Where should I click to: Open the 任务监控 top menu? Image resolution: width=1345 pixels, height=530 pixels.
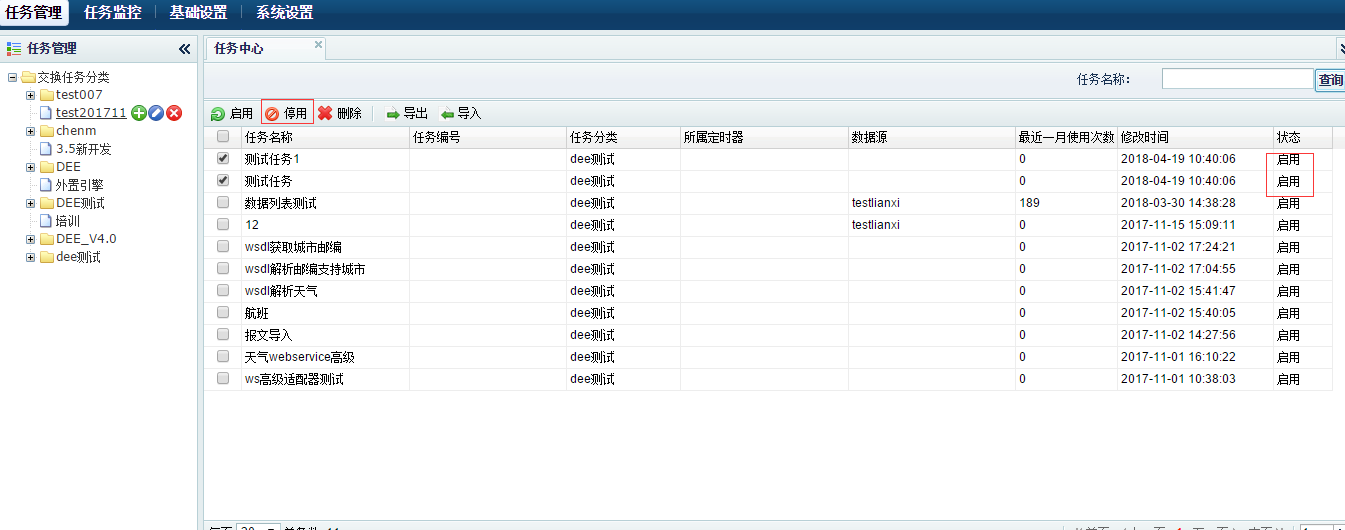[113, 13]
